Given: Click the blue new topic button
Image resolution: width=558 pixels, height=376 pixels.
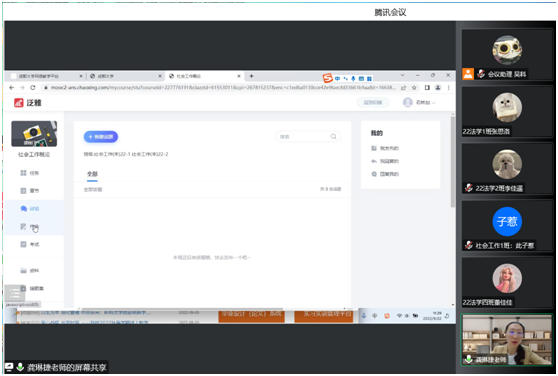Looking at the screenshot, I should 101,137.
